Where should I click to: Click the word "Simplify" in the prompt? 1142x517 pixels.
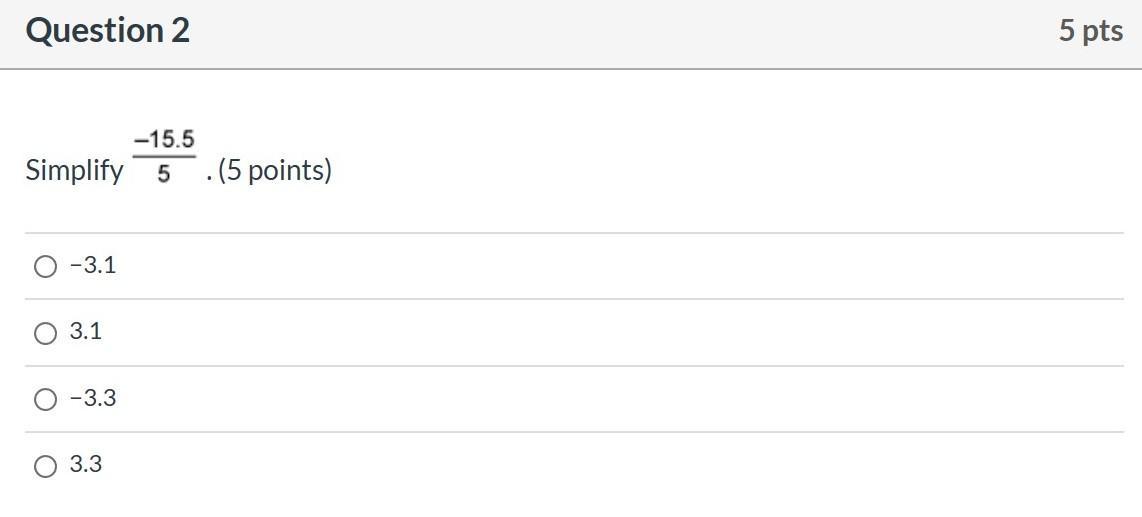pyautogui.click(x=75, y=171)
